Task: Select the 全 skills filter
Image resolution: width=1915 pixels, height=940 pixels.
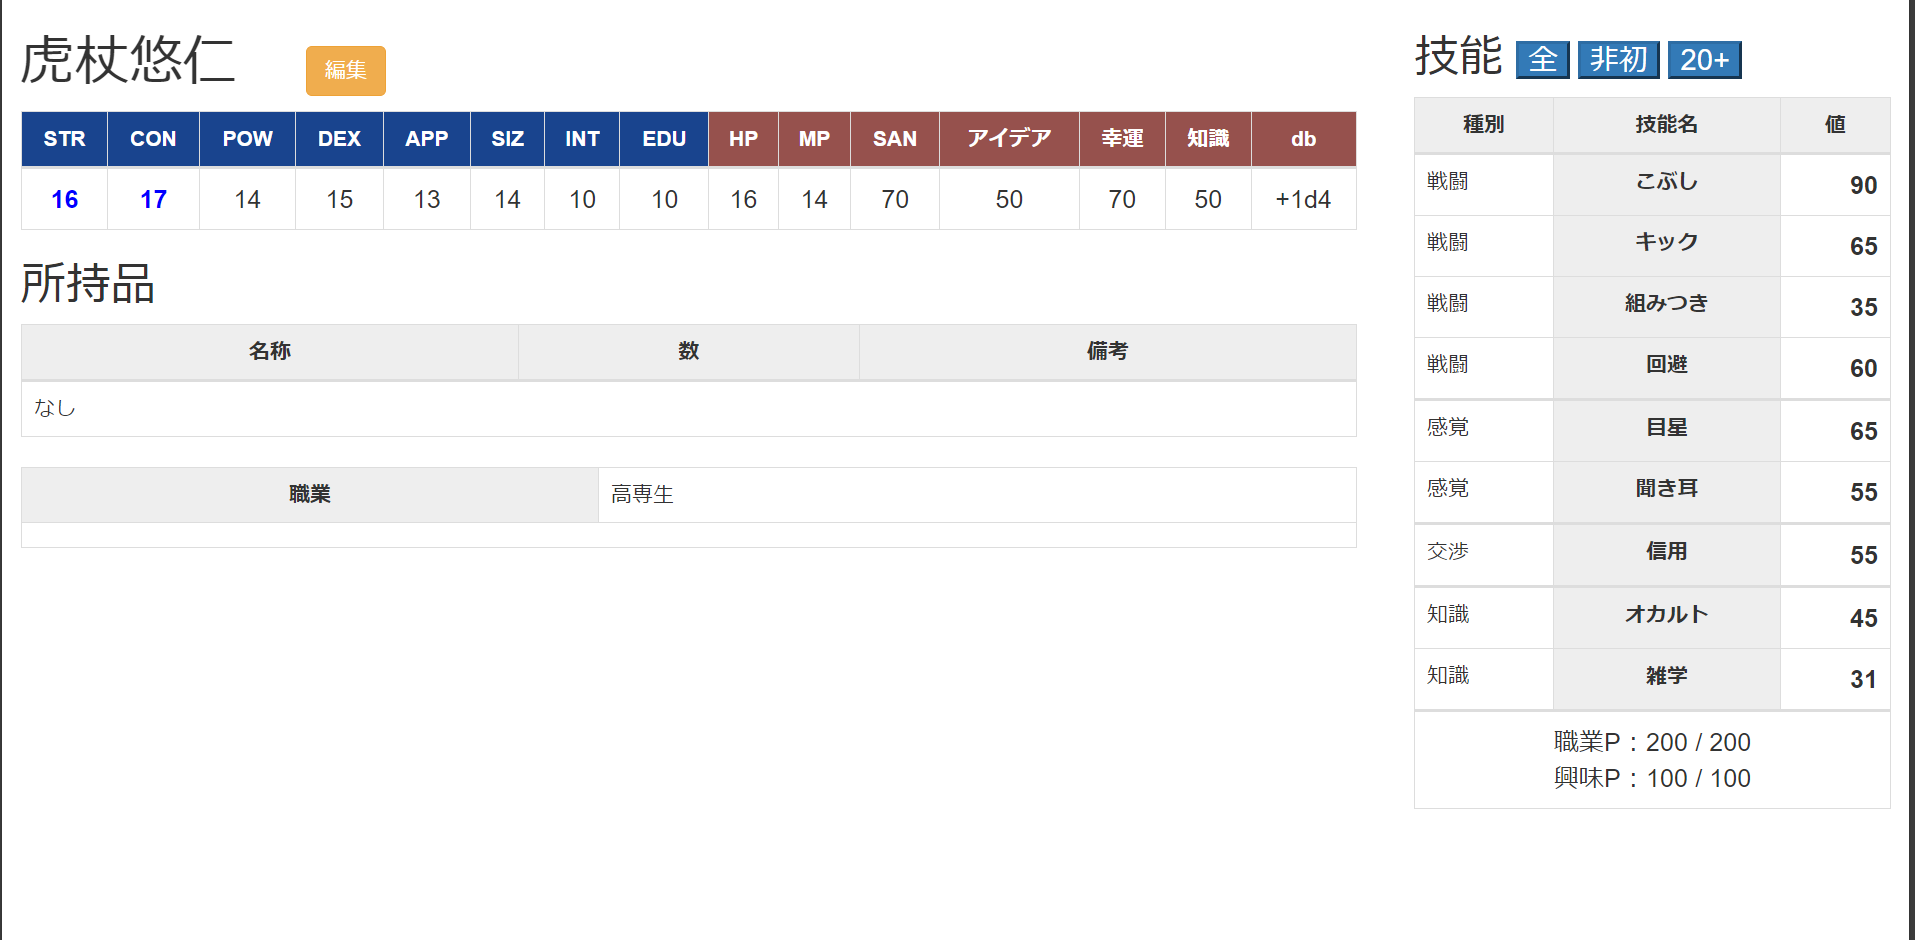Action: click(x=1542, y=60)
